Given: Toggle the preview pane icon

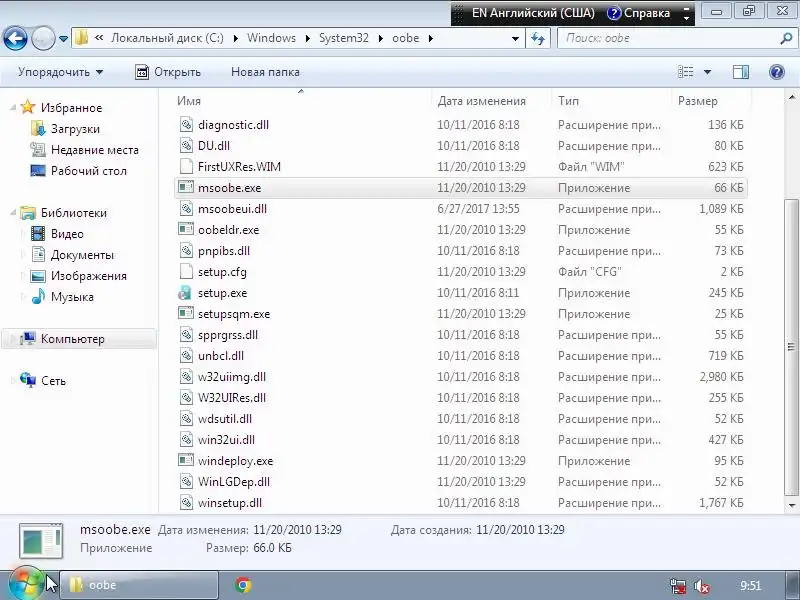Looking at the screenshot, I should [741, 72].
